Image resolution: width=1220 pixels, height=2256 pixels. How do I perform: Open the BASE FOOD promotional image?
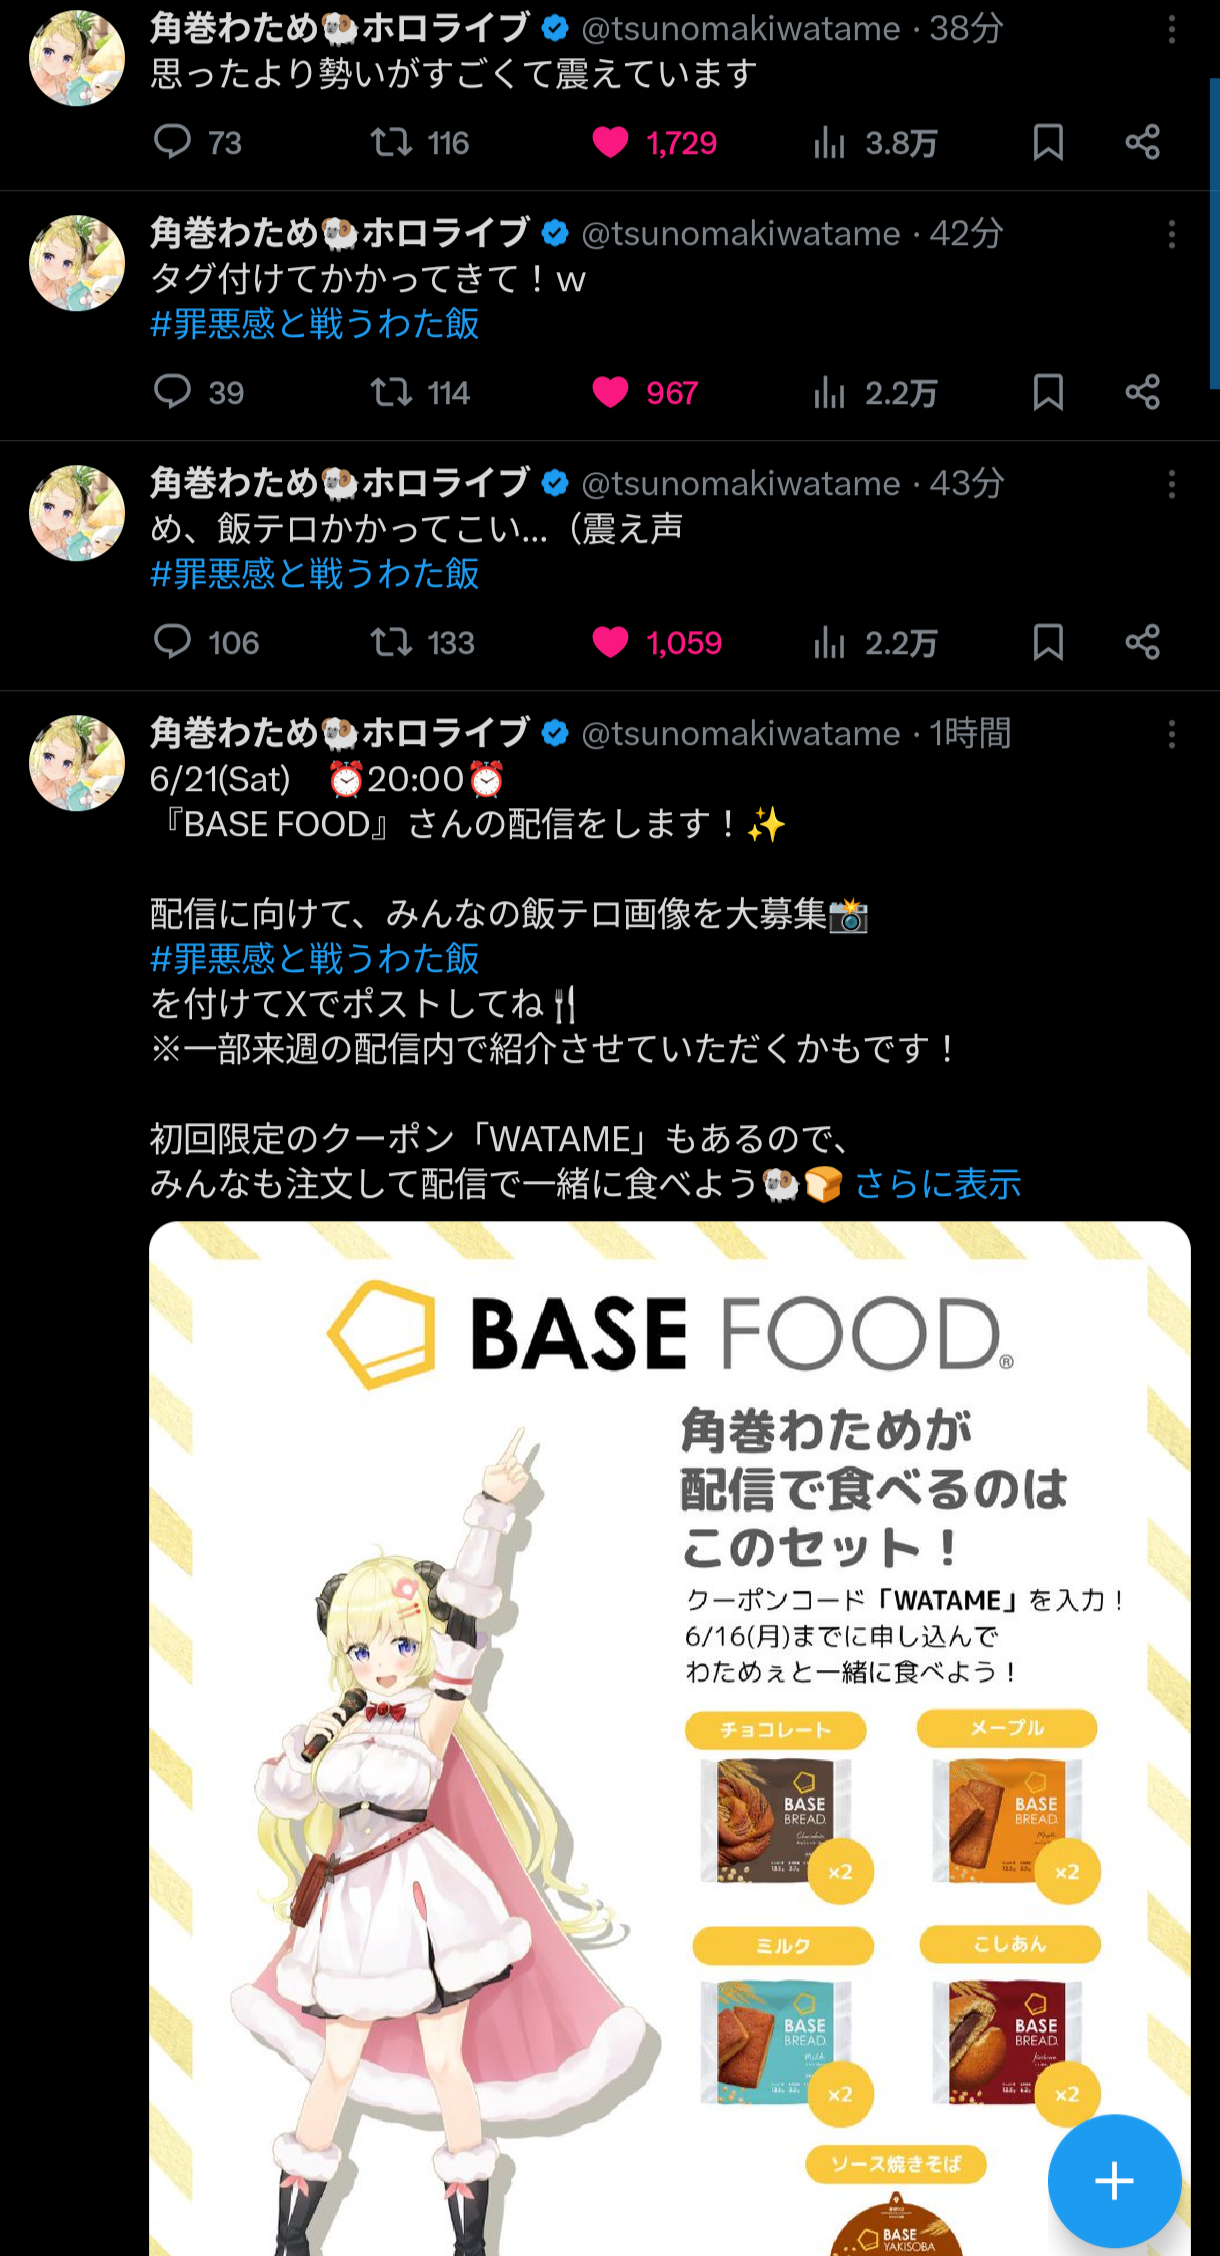tap(670, 1738)
